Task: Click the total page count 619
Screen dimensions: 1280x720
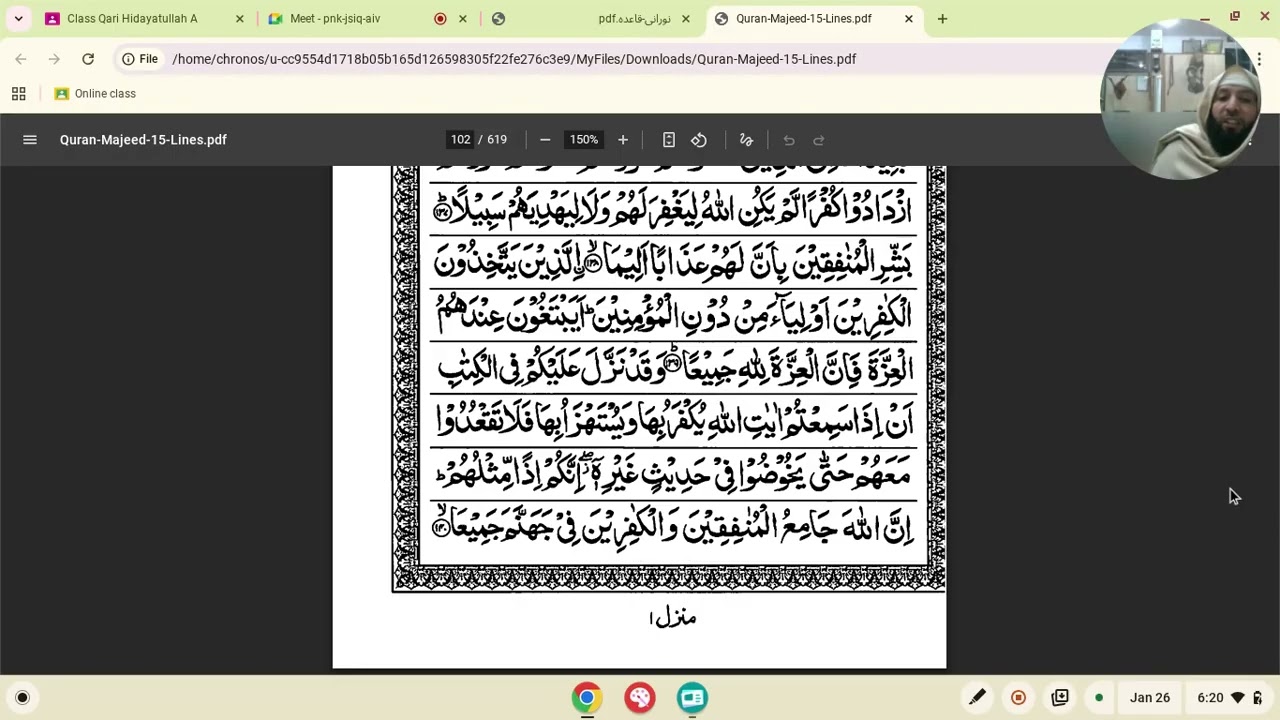Action: [497, 140]
